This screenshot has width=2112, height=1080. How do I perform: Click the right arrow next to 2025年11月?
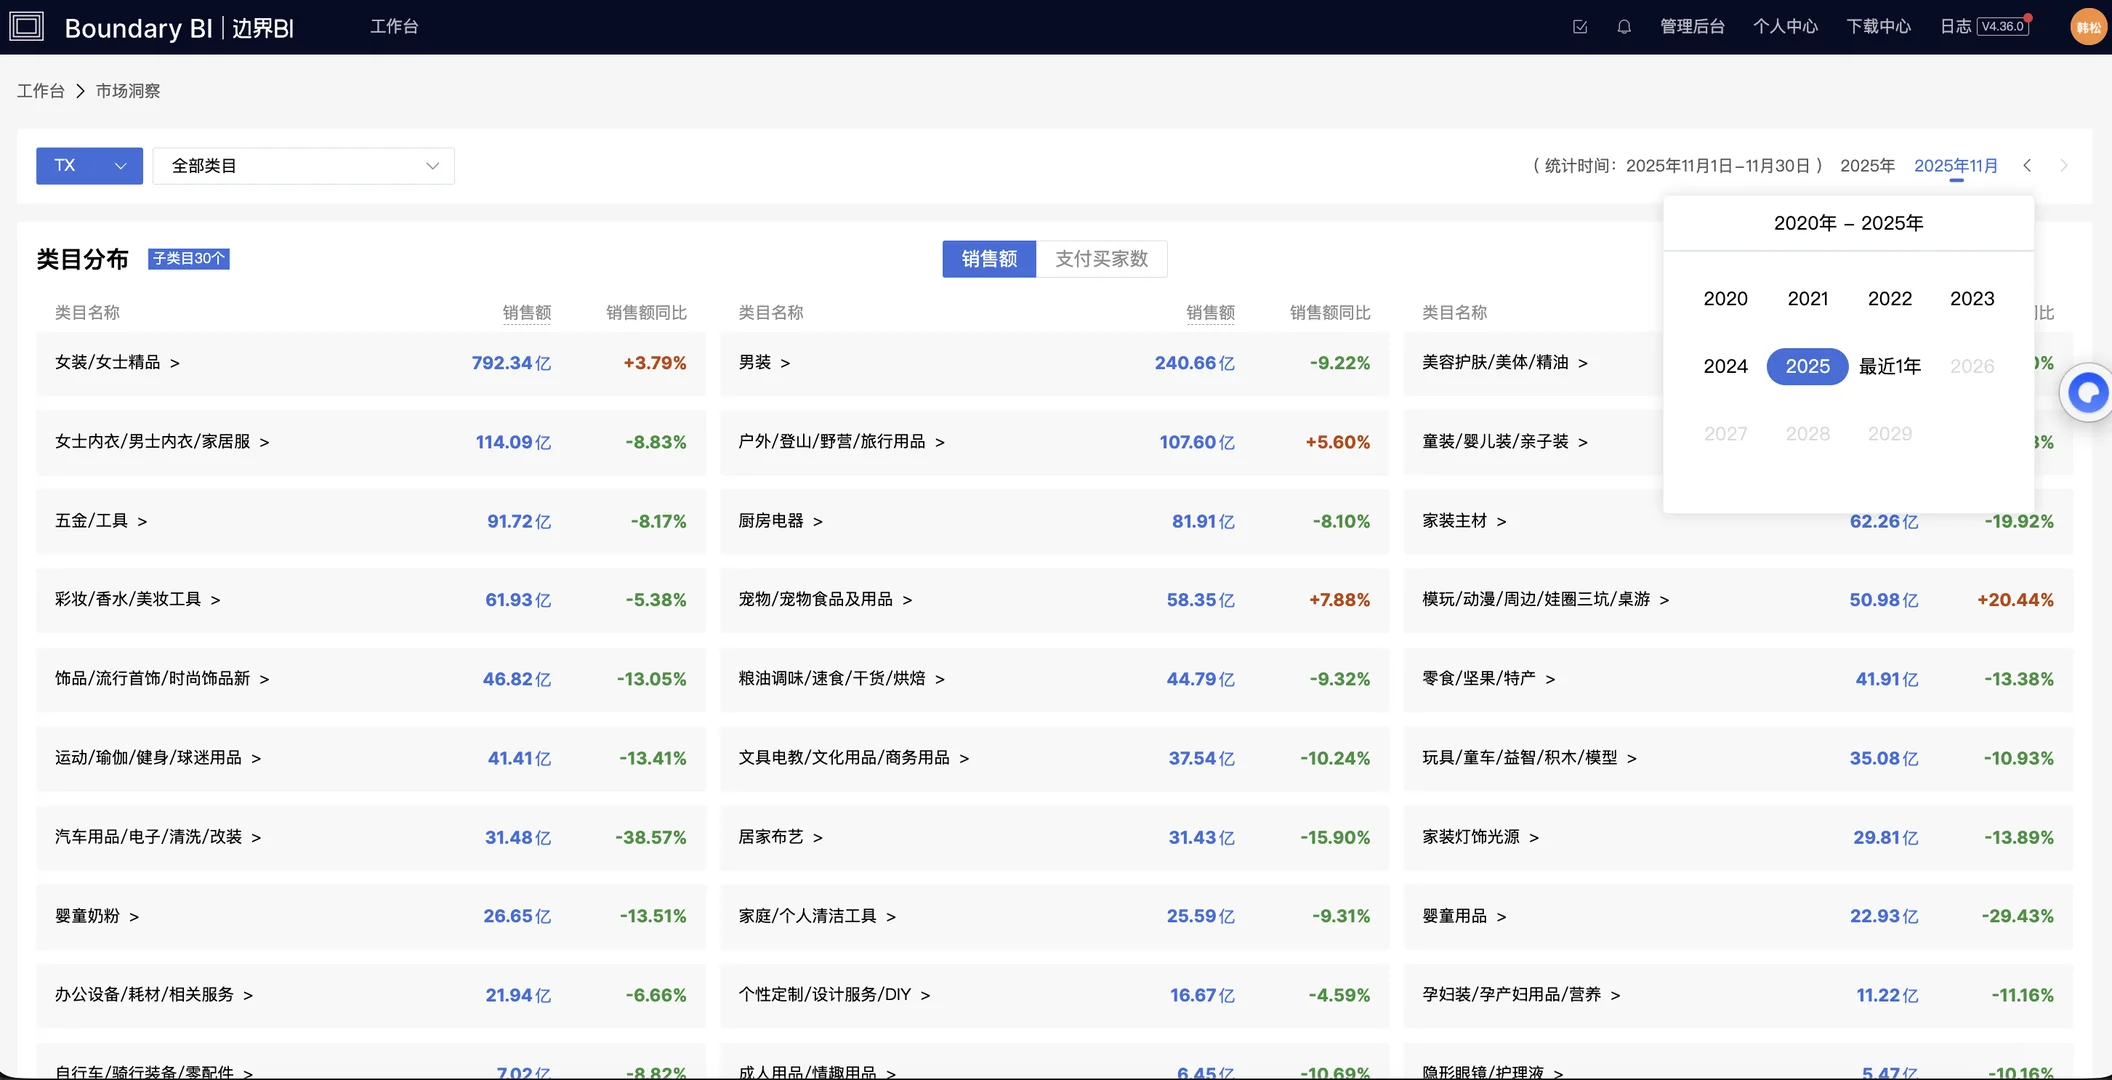[x=2064, y=165]
